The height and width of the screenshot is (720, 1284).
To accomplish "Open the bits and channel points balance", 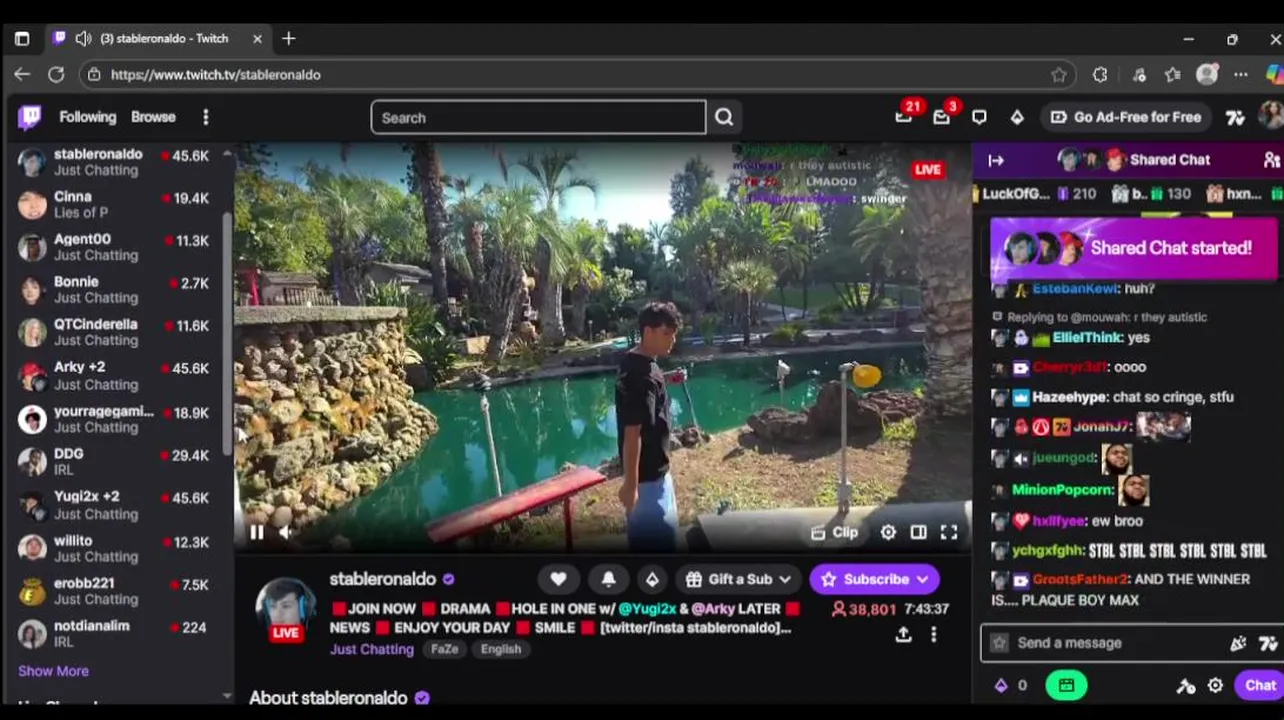I will click(1010, 685).
